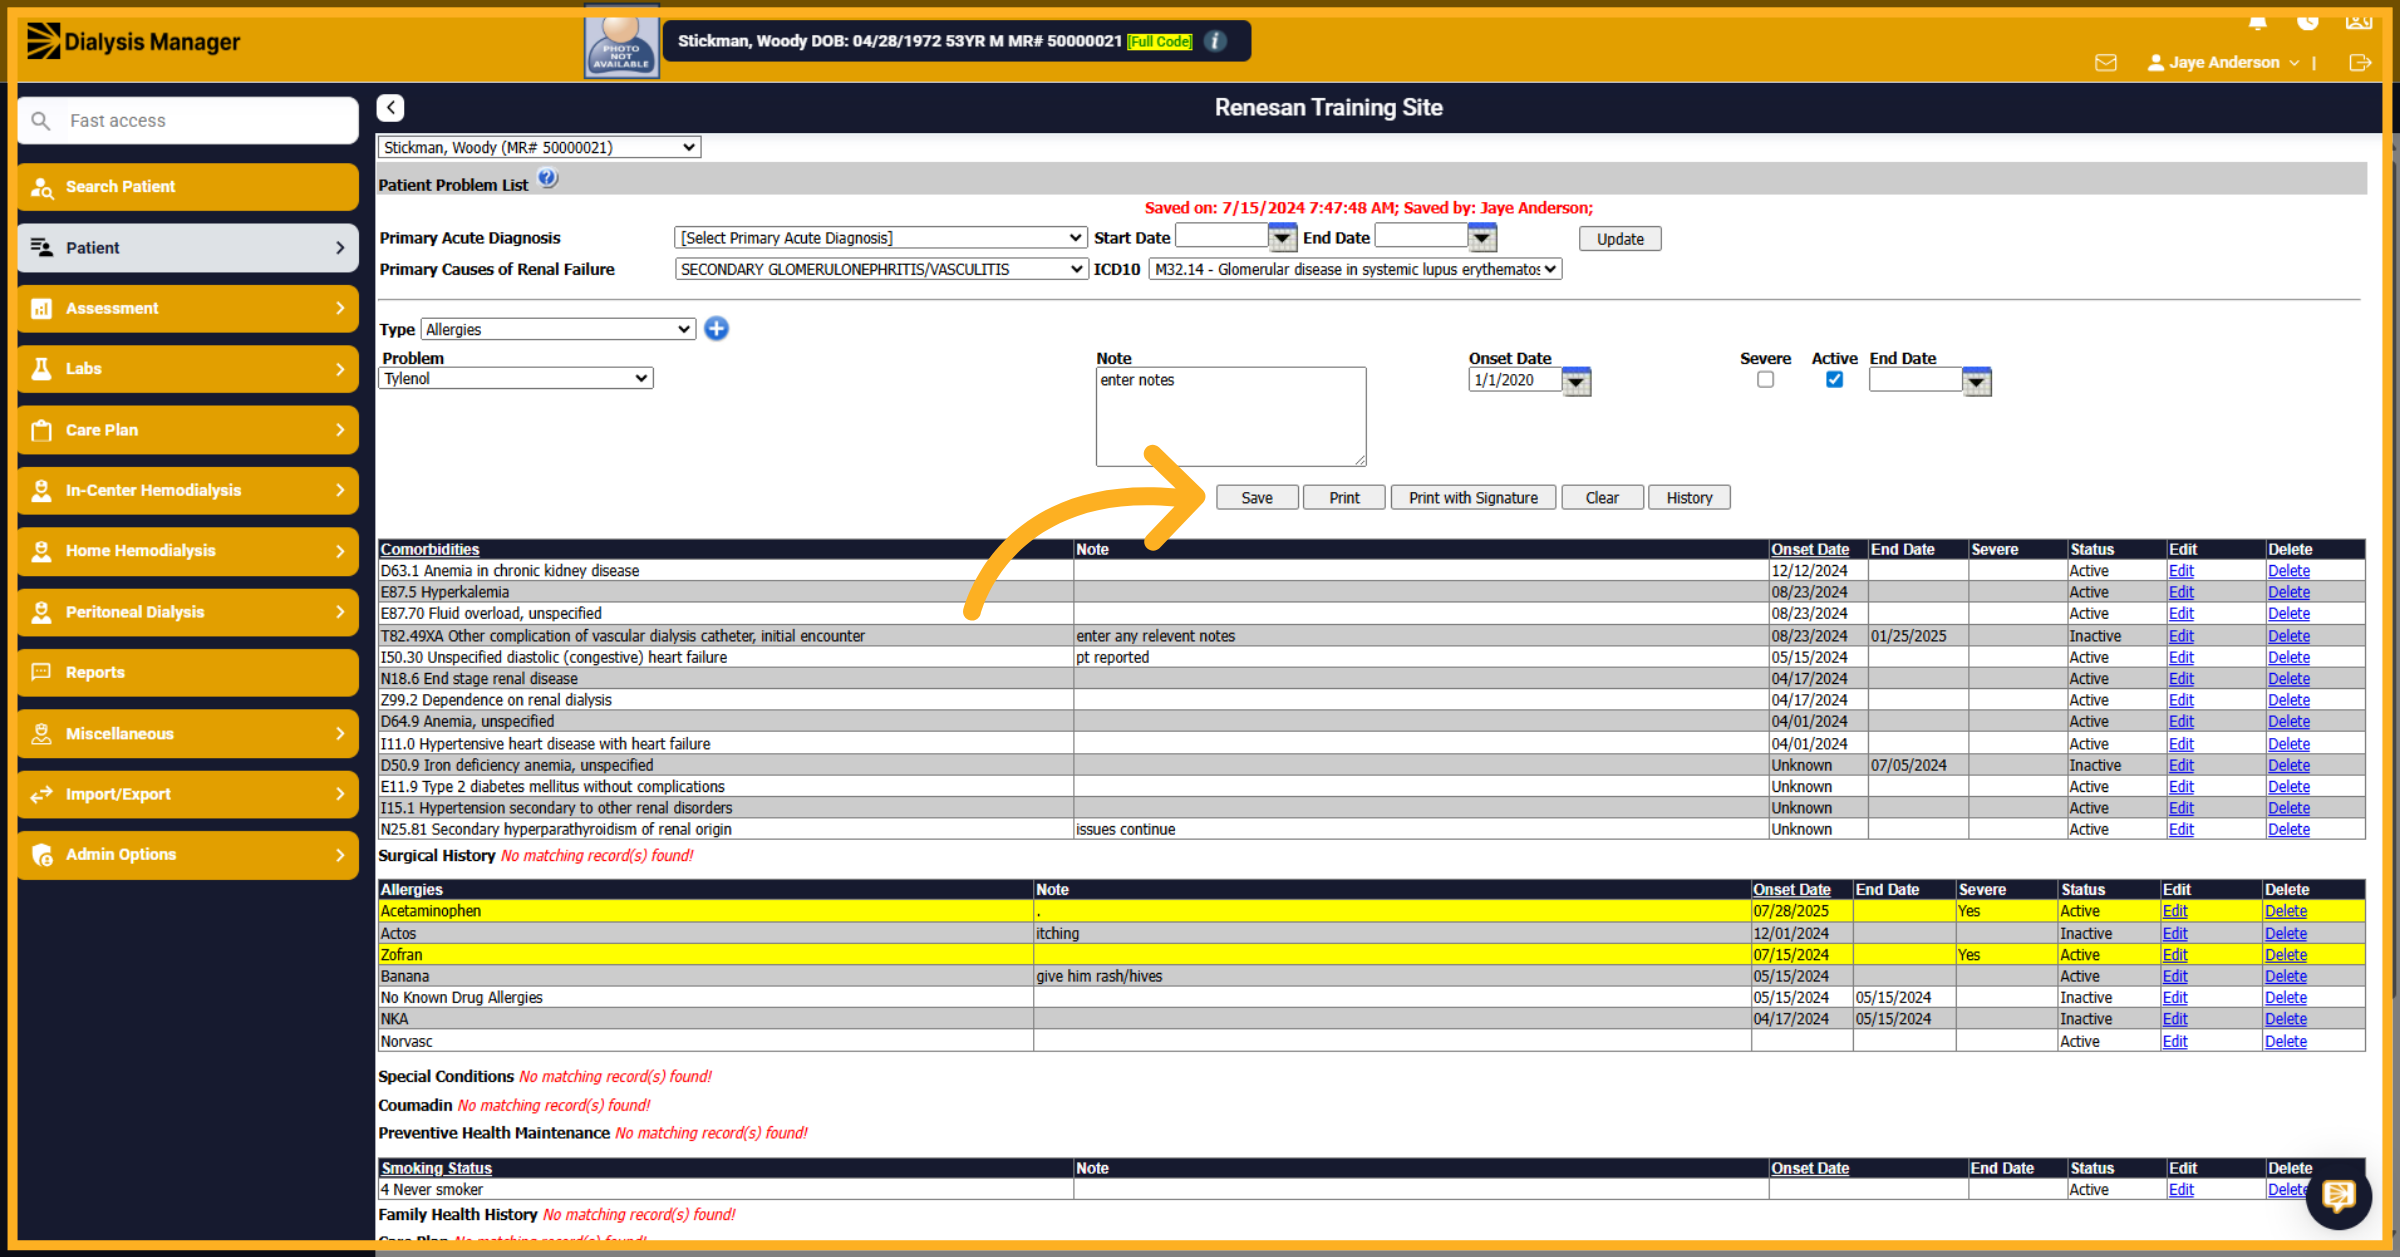This screenshot has height=1257, width=2400.
Task: Click the Print with Signature button
Action: 1473,498
